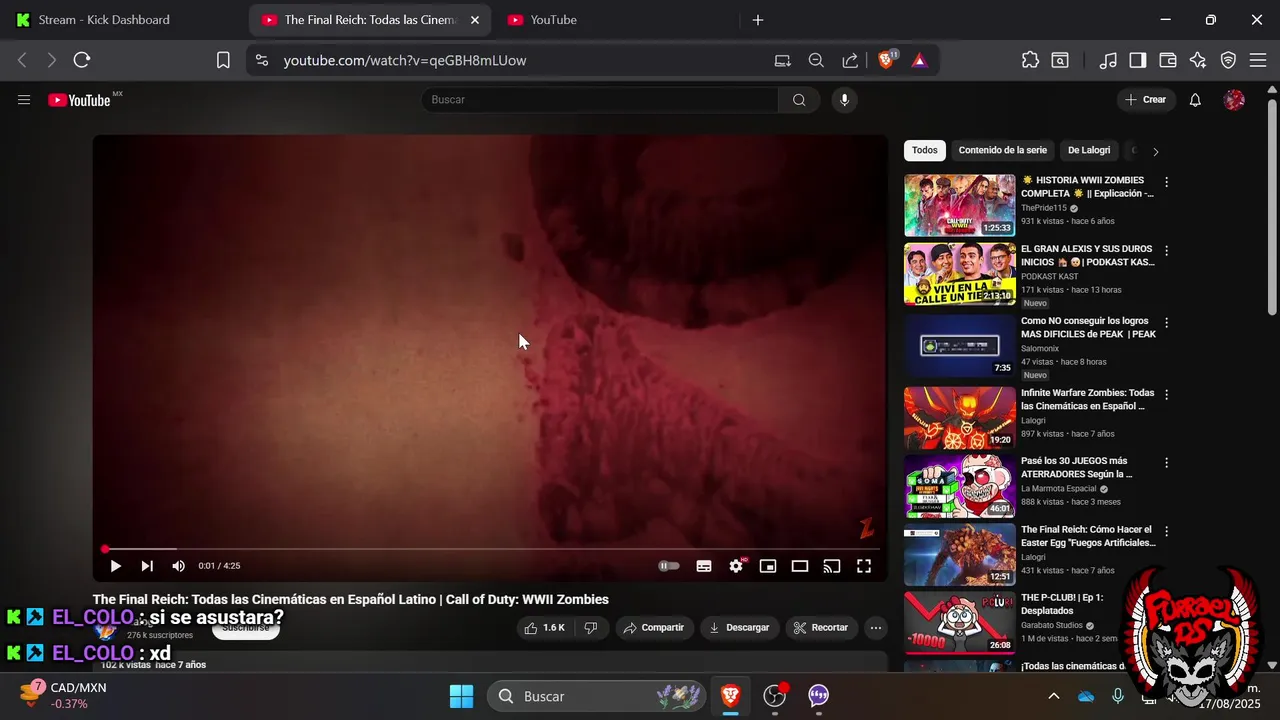Click the address bar URL

click(x=404, y=60)
